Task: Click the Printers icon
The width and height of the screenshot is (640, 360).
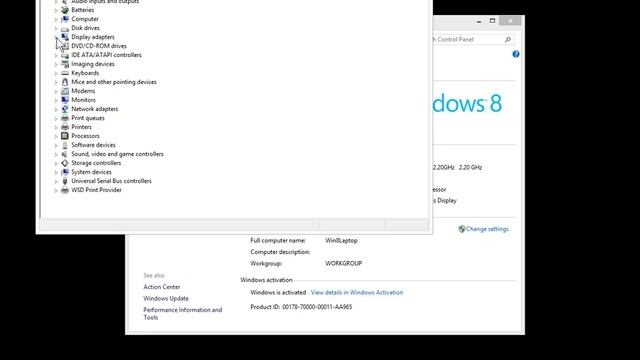Action: click(x=64, y=127)
